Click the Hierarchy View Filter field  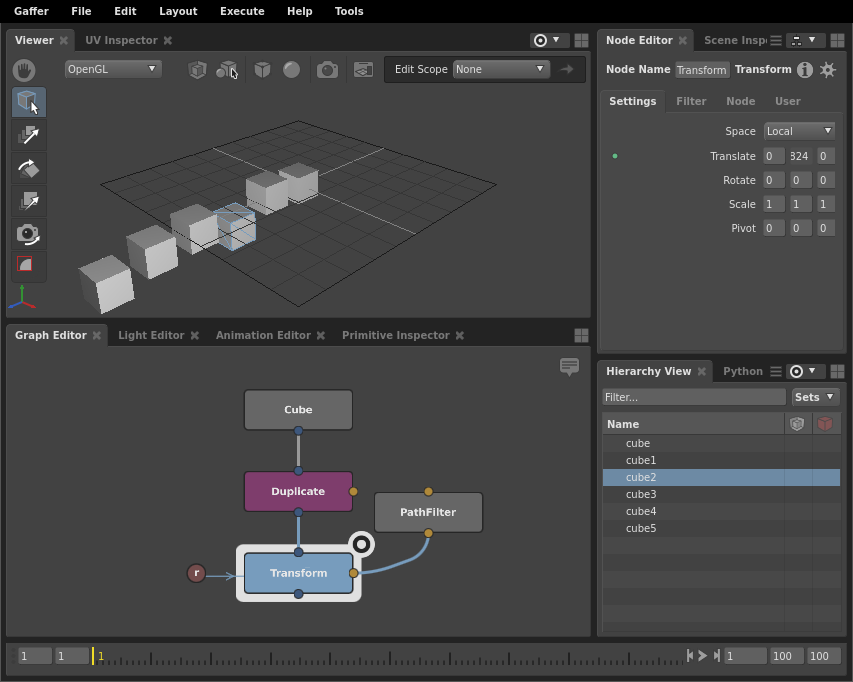pos(694,397)
